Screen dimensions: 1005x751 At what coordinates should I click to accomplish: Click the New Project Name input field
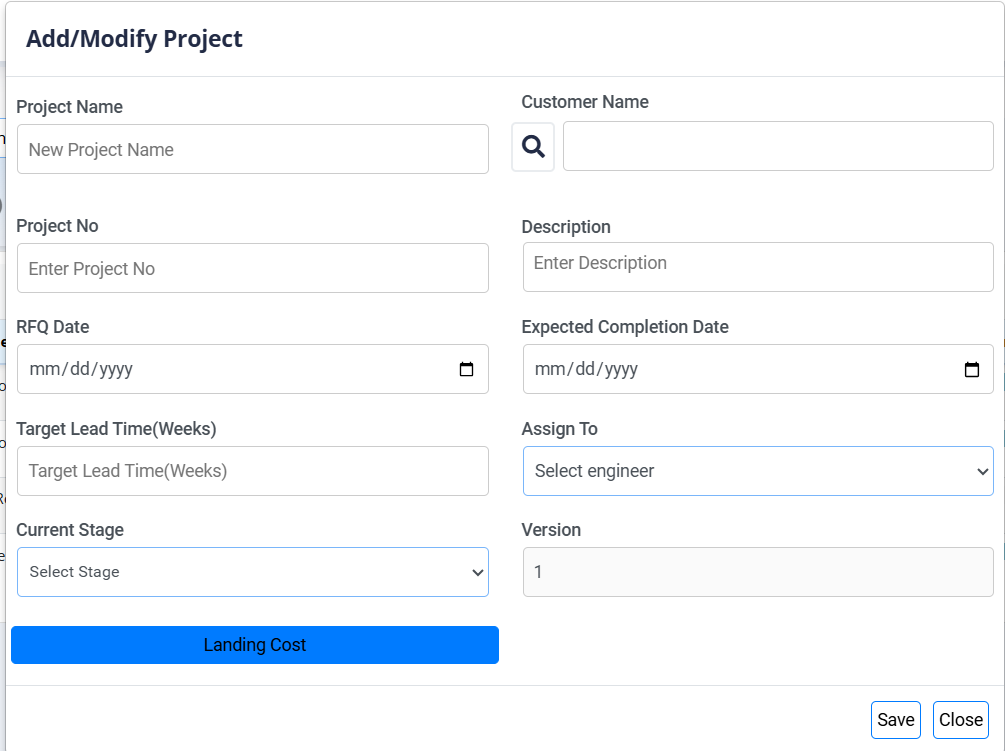click(x=253, y=148)
